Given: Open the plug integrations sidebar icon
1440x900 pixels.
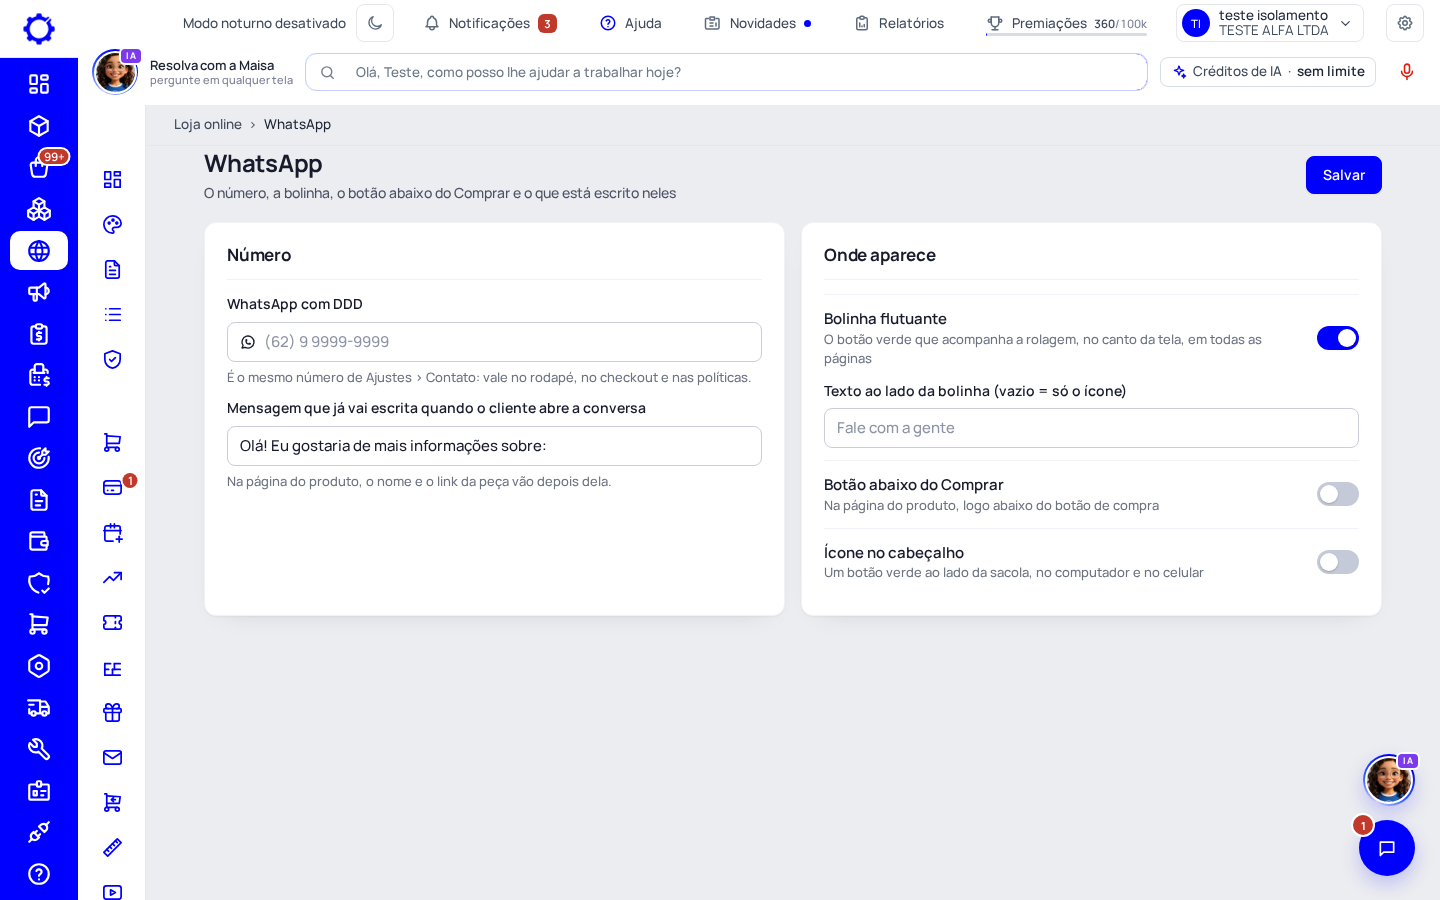Looking at the screenshot, I should pyautogui.click(x=39, y=832).
